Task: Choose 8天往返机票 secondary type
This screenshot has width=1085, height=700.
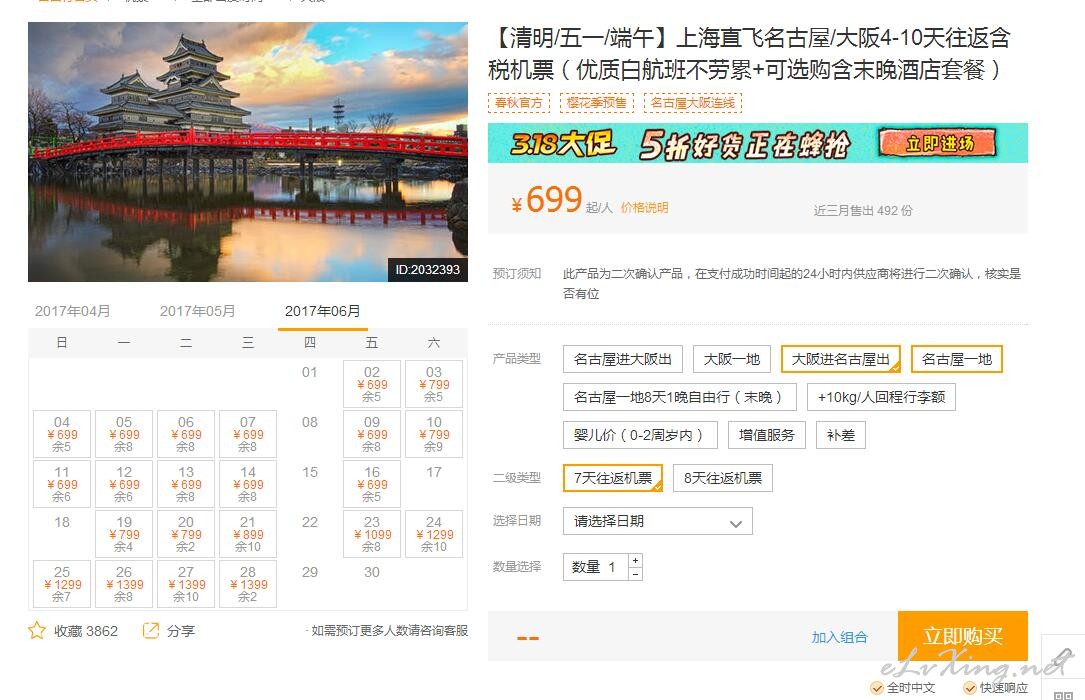Action: [722, 478]
